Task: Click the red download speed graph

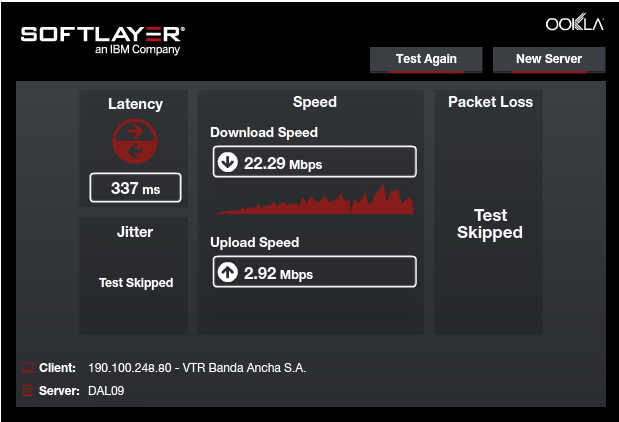Action: tap(315, 200)
